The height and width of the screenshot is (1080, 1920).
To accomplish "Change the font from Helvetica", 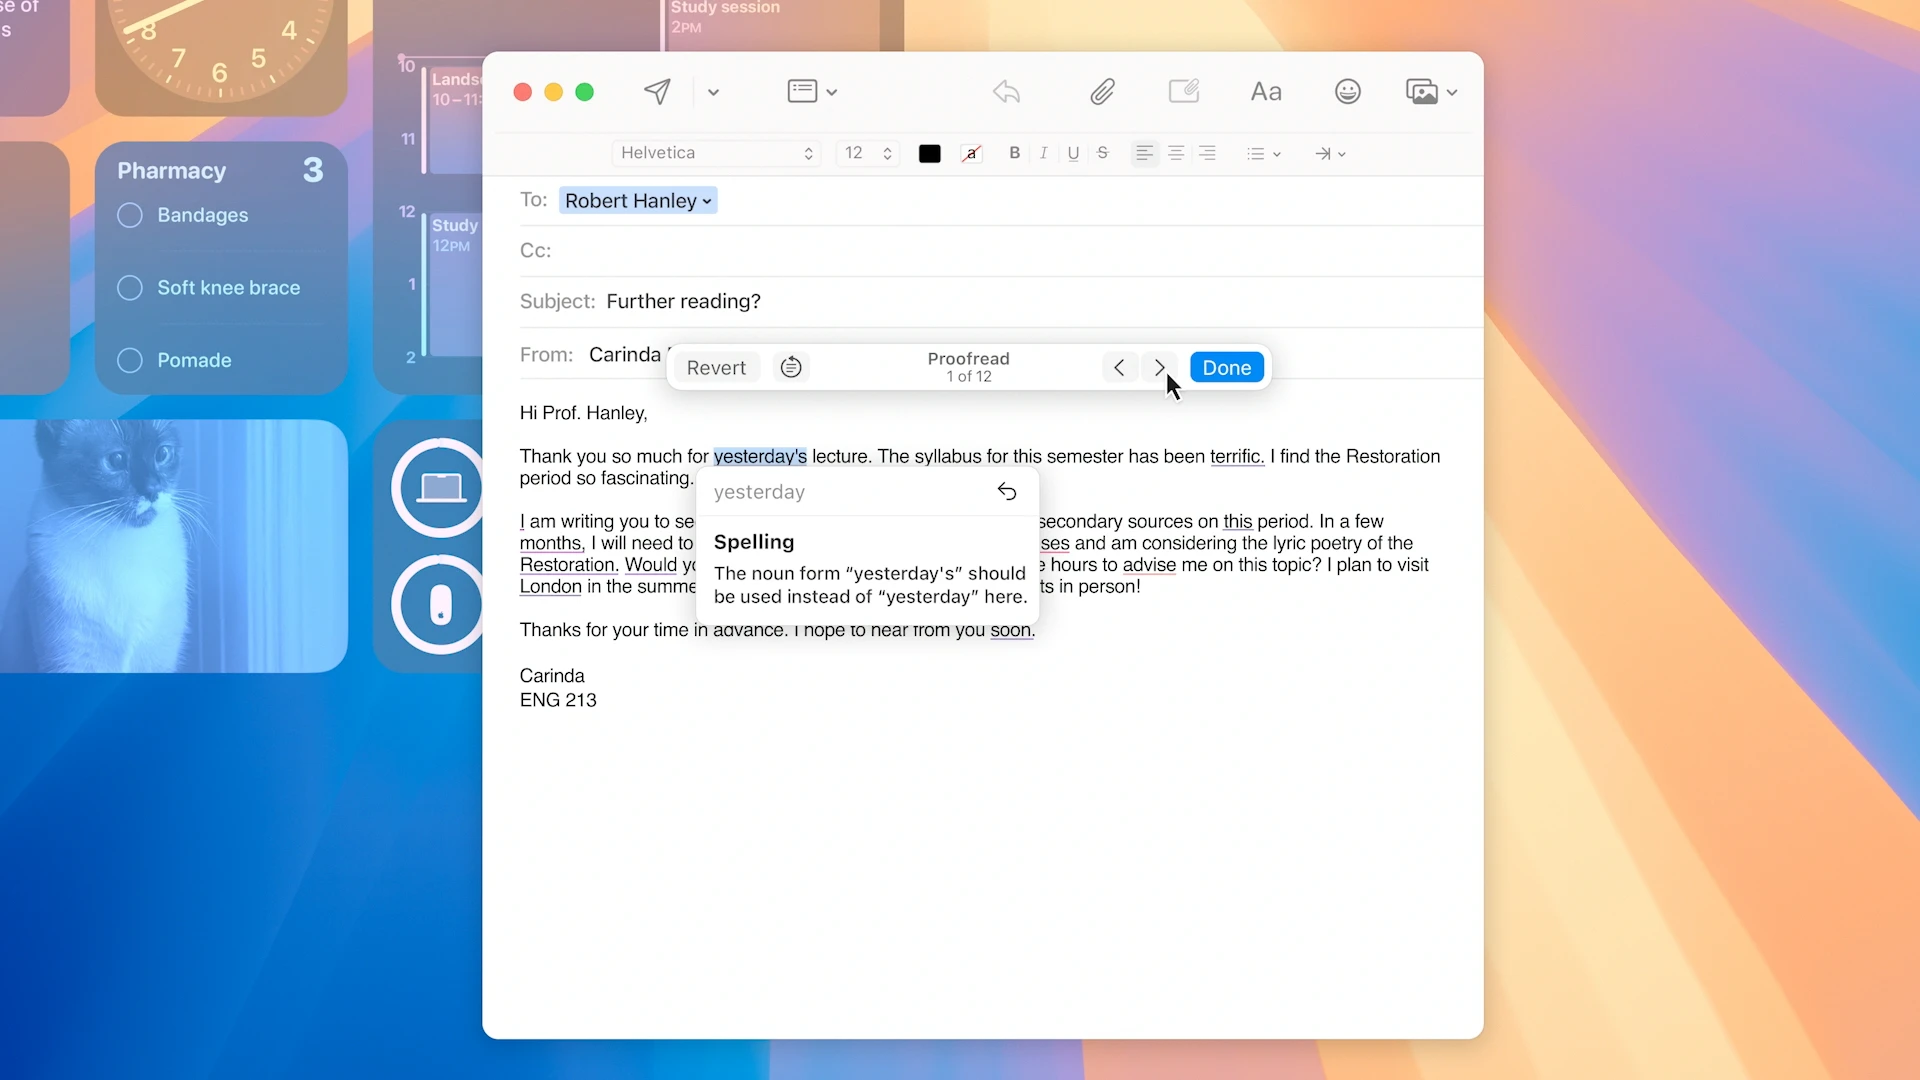I will pos(717,153).
